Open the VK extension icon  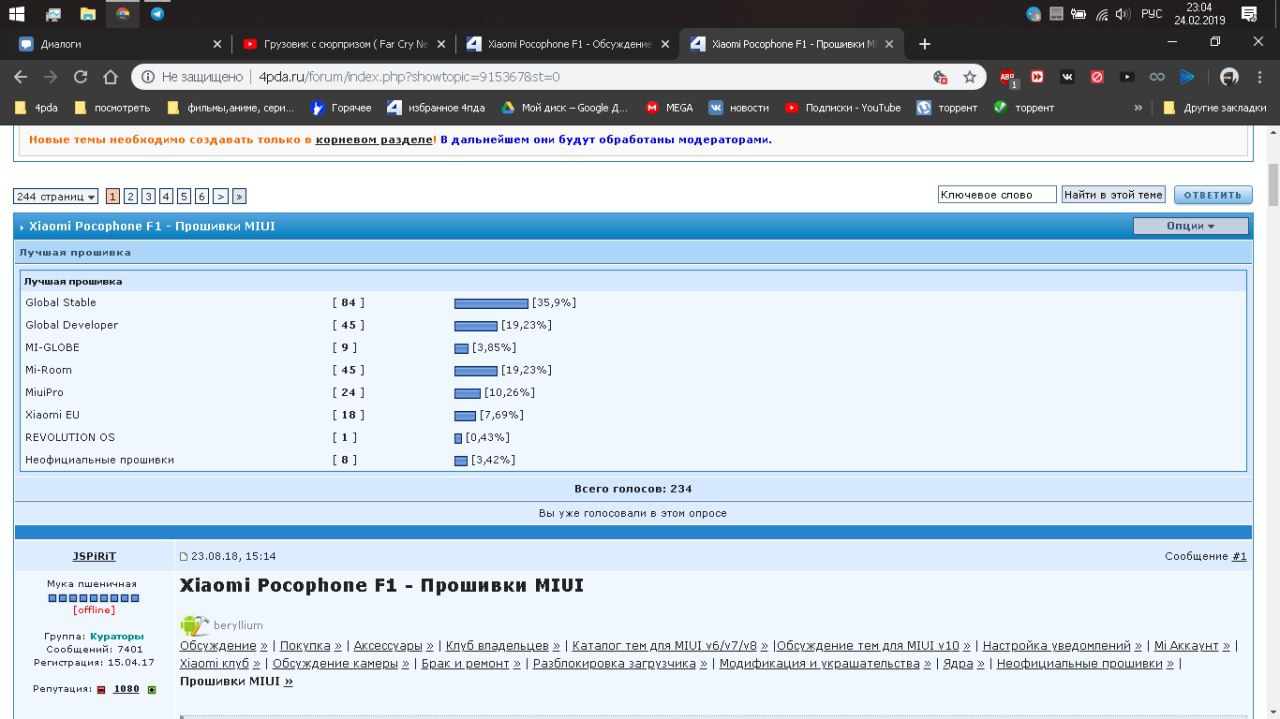point(1067,77)
